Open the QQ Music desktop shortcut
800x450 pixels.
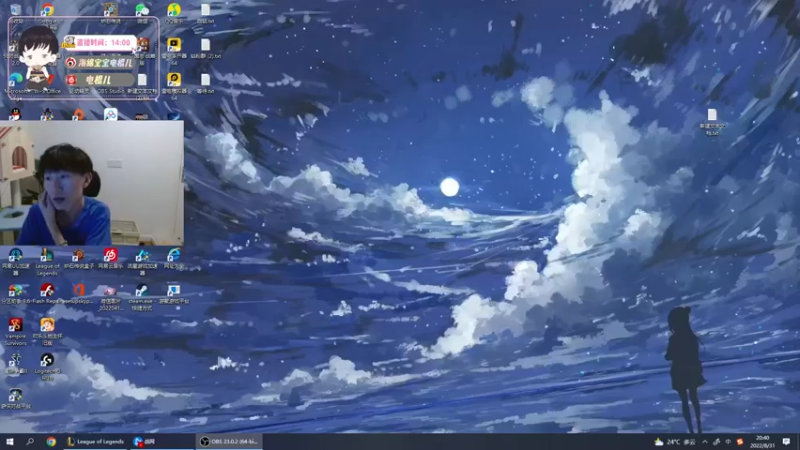pos(173,13)
